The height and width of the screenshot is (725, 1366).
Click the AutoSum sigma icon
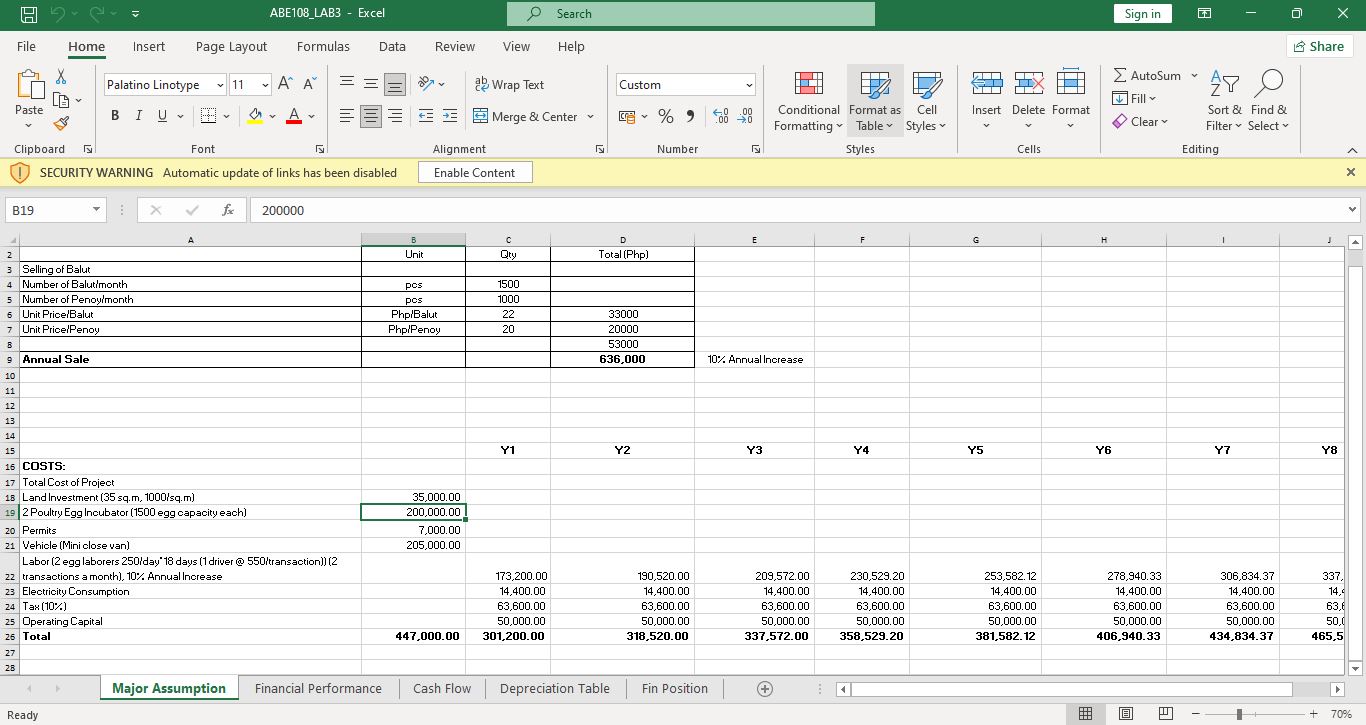[x=1120, y=76]
